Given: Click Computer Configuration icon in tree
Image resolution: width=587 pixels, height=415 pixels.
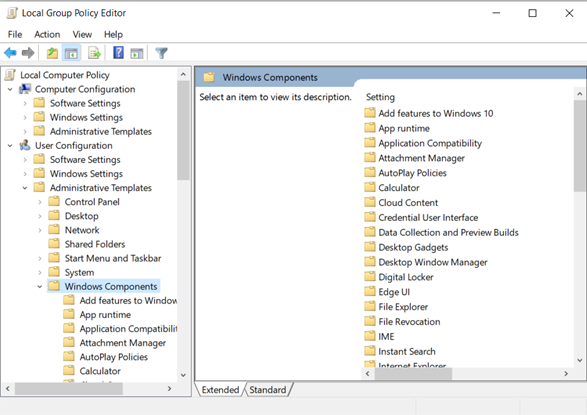Looking at the screenshot, I should (25, 89).
